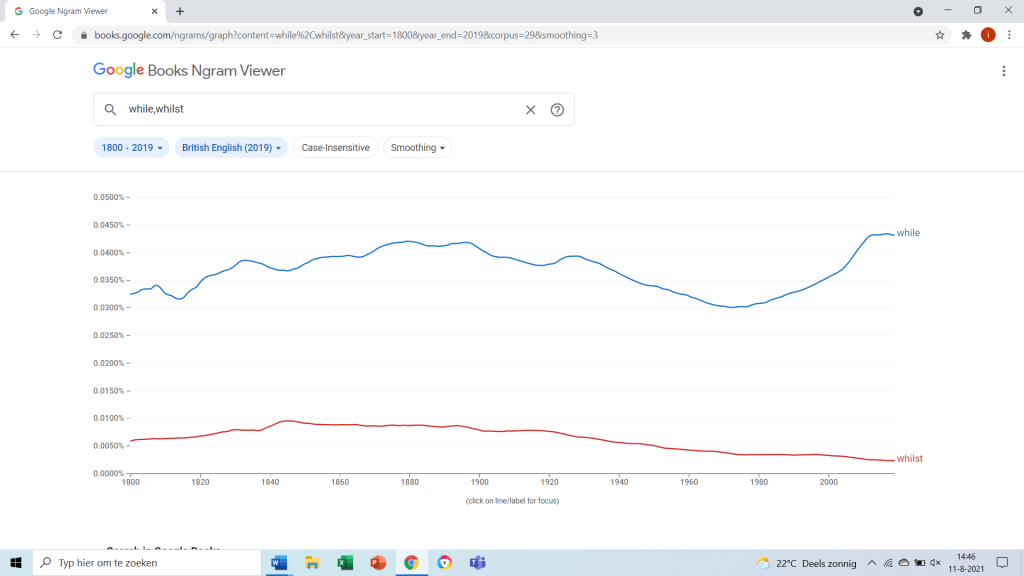Open the Chrome extensions puzzle icon
Screen dimensions: 1024x576
pyautogui.click(x=966, y=35)
